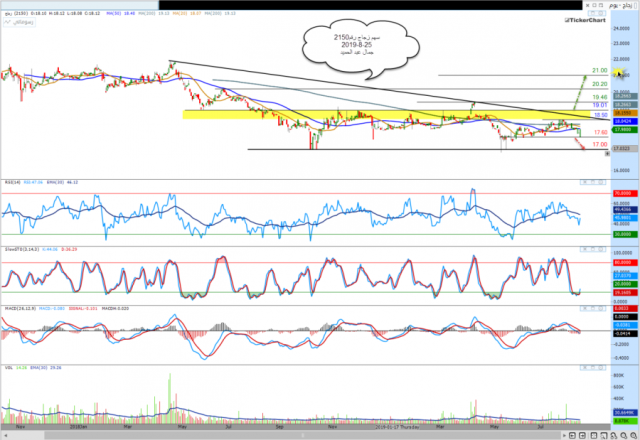The image size is (640, 440).
Task: Click the MACD(26,12,9) panel label
Action: [x=20, y=309]
